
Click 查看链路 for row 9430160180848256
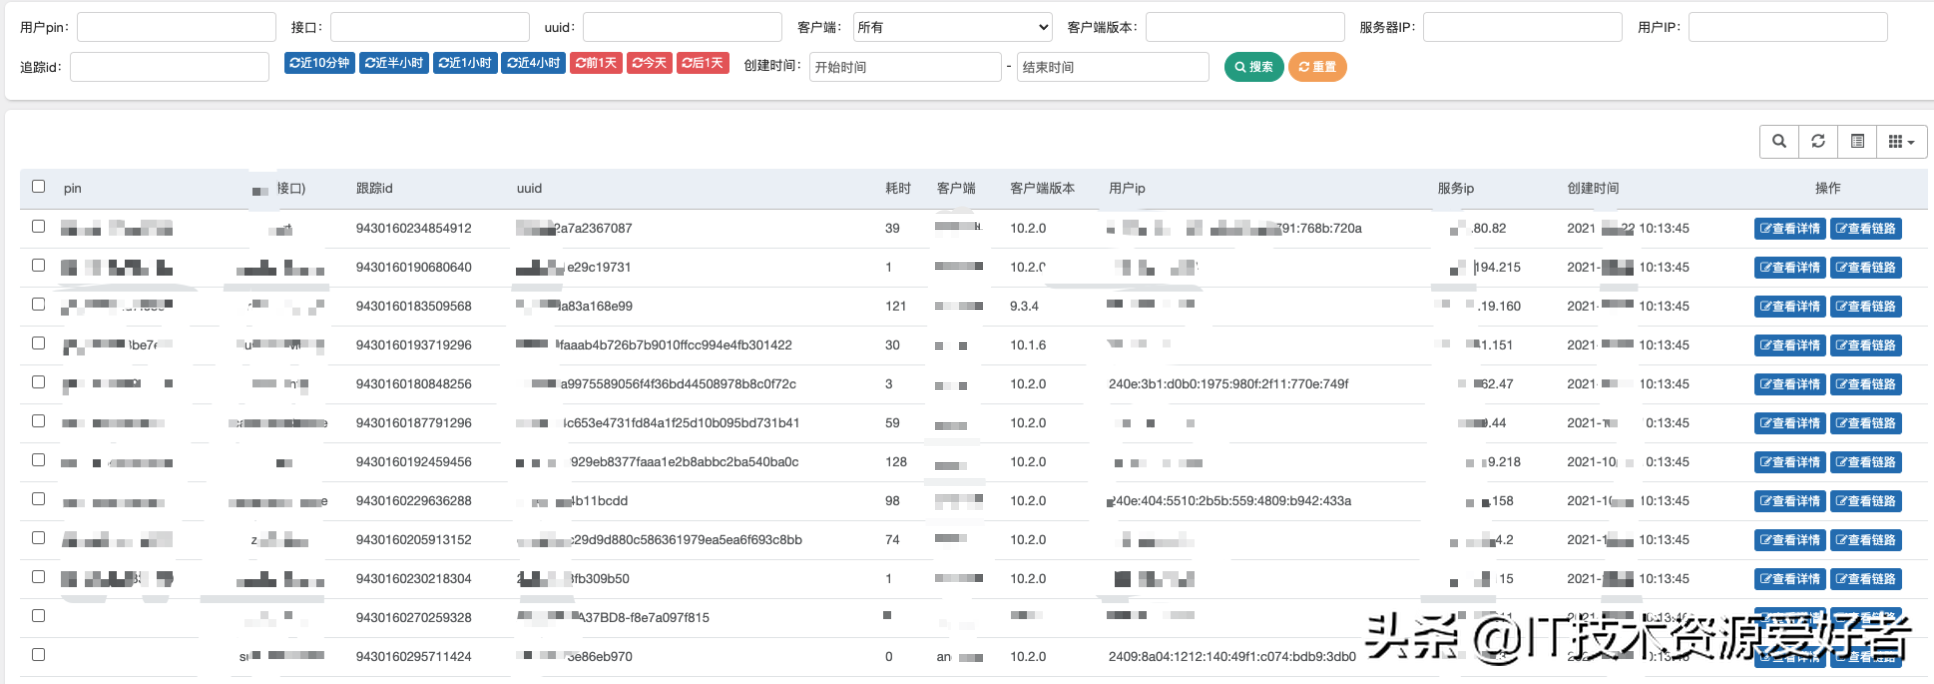click(1866, 385)
